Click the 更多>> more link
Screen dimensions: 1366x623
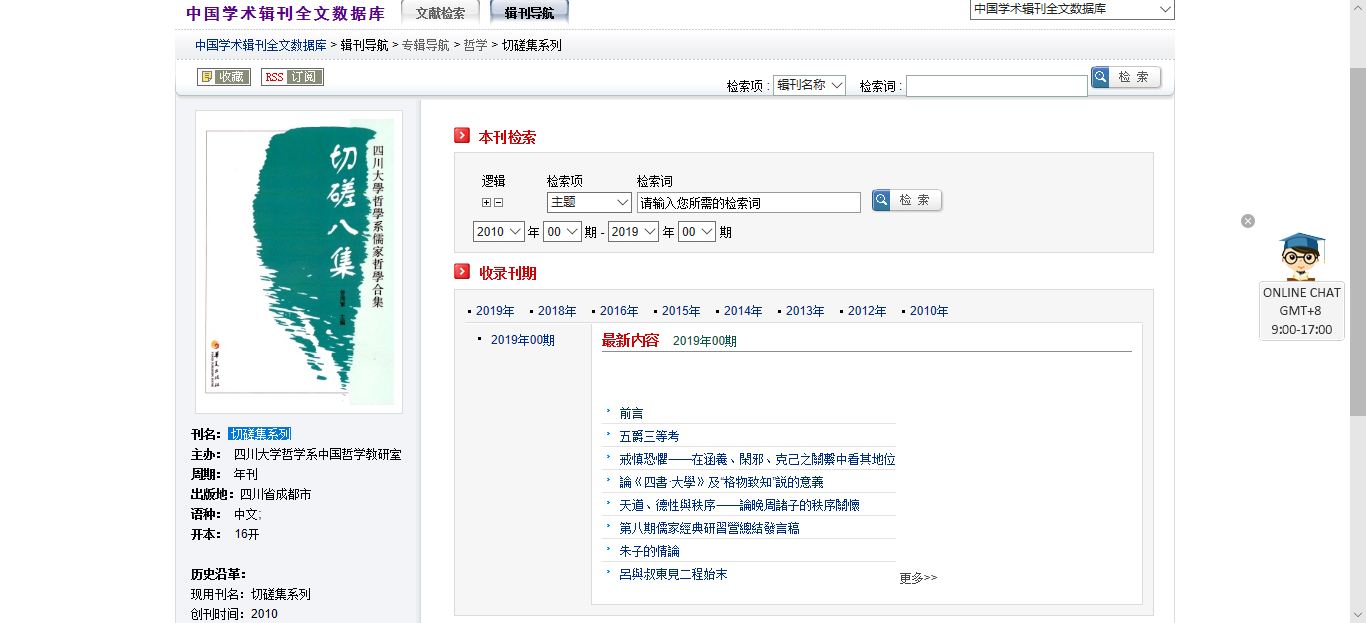(x=918, y=578)
